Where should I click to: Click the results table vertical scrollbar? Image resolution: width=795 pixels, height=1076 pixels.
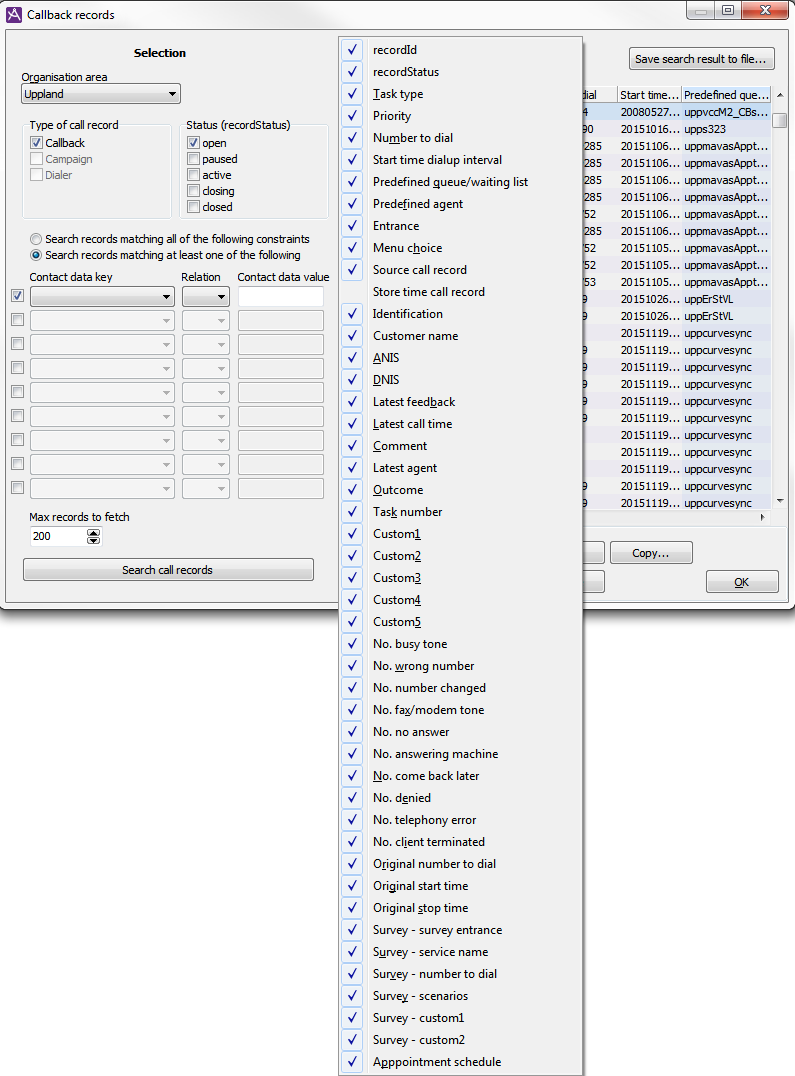click(779, 300)
